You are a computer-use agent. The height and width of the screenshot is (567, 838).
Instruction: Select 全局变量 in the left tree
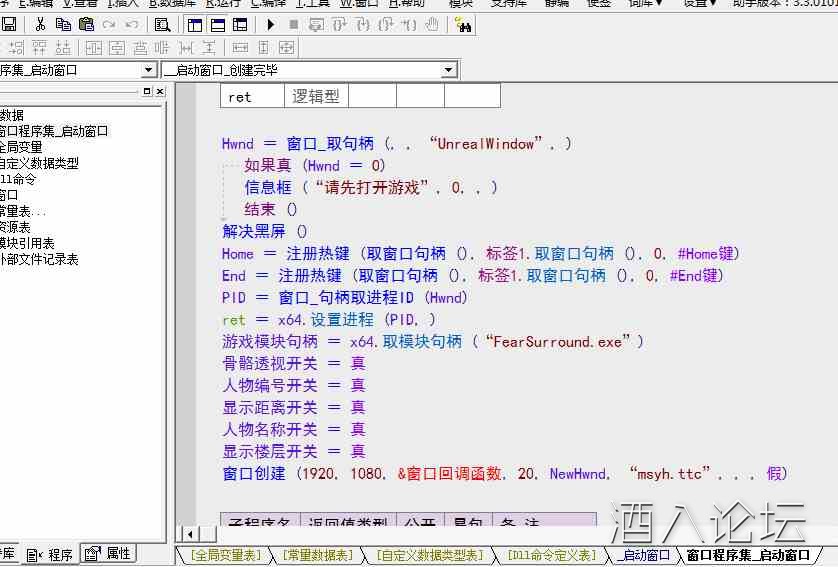[x=22, y=147]
